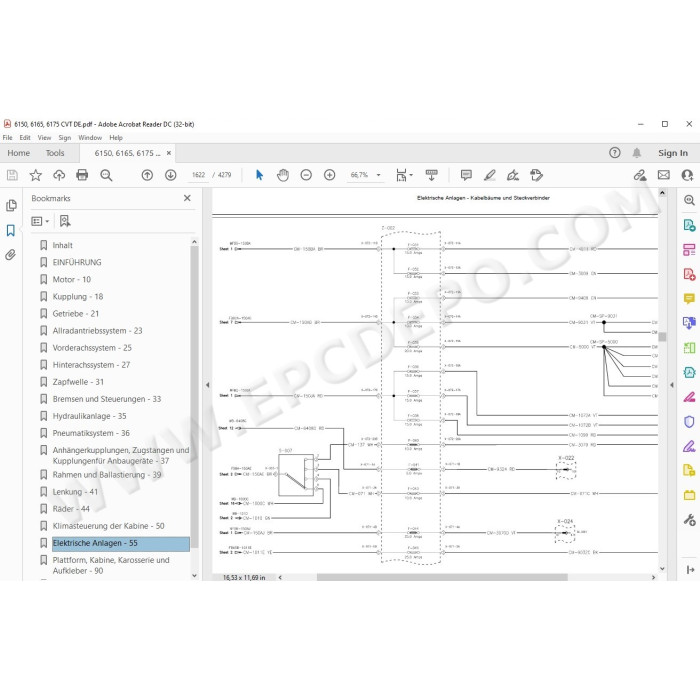Open notifications bell
Viewport: 700px width, 700px height.
click(637, 153)
